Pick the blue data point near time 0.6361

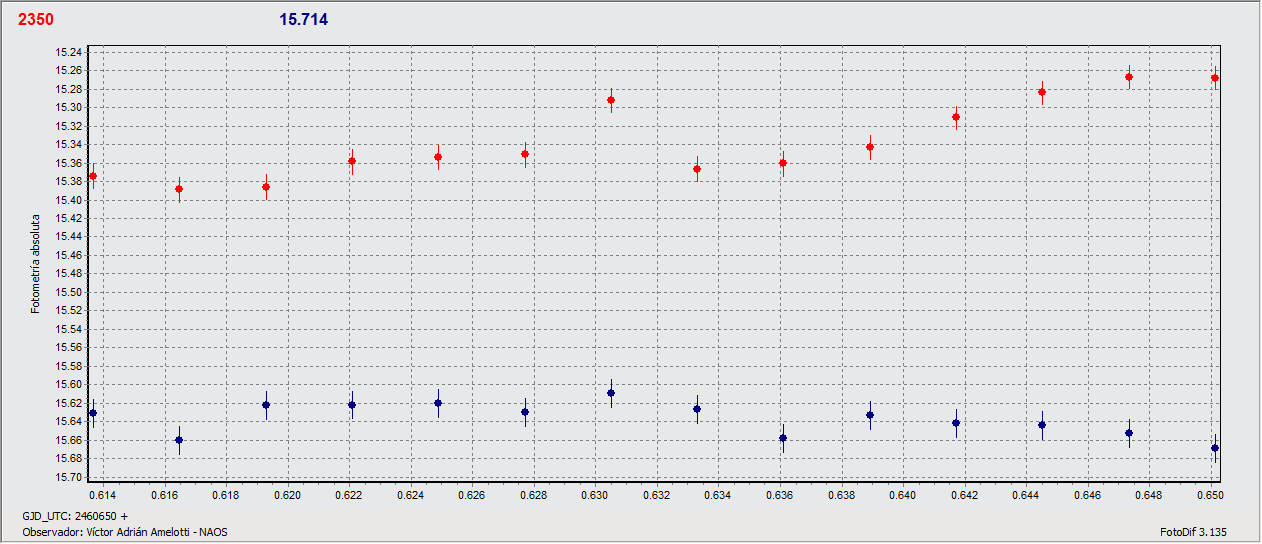[783, 438]
